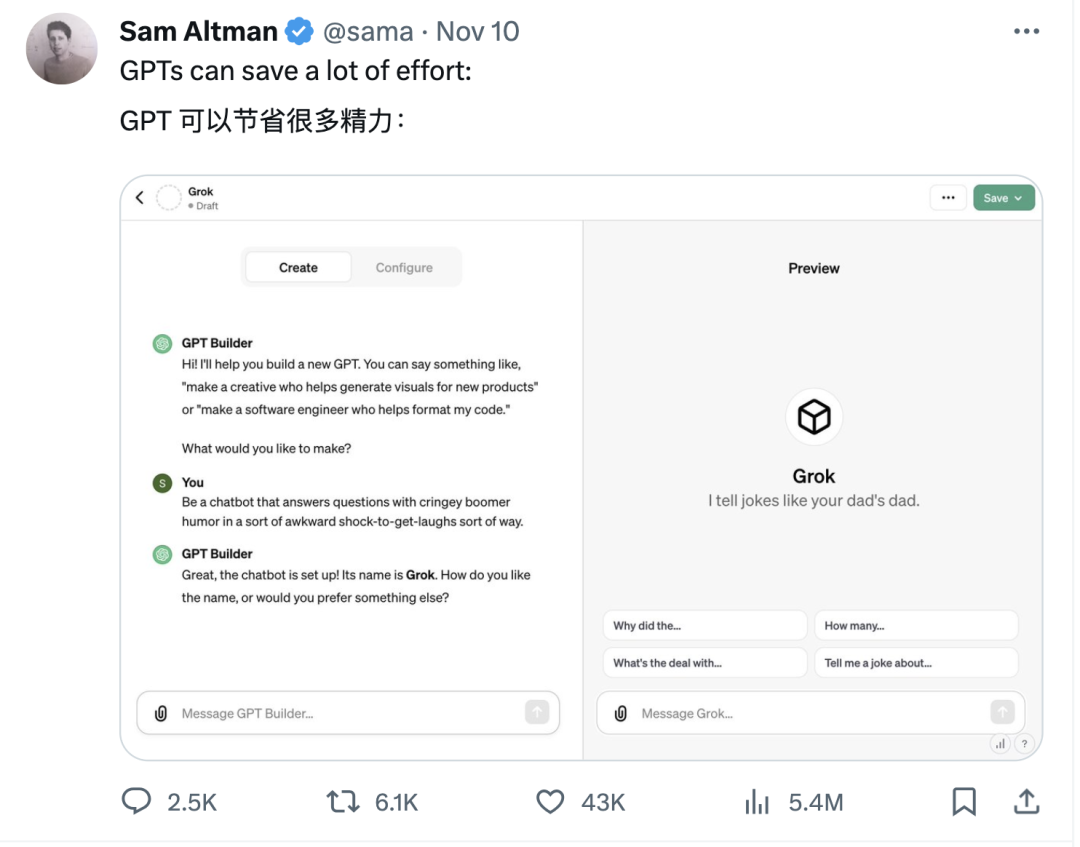This screenshot has height=847, width=1080.
Task: Open the Save dropdown chevron
Action: click(1018, 197)
